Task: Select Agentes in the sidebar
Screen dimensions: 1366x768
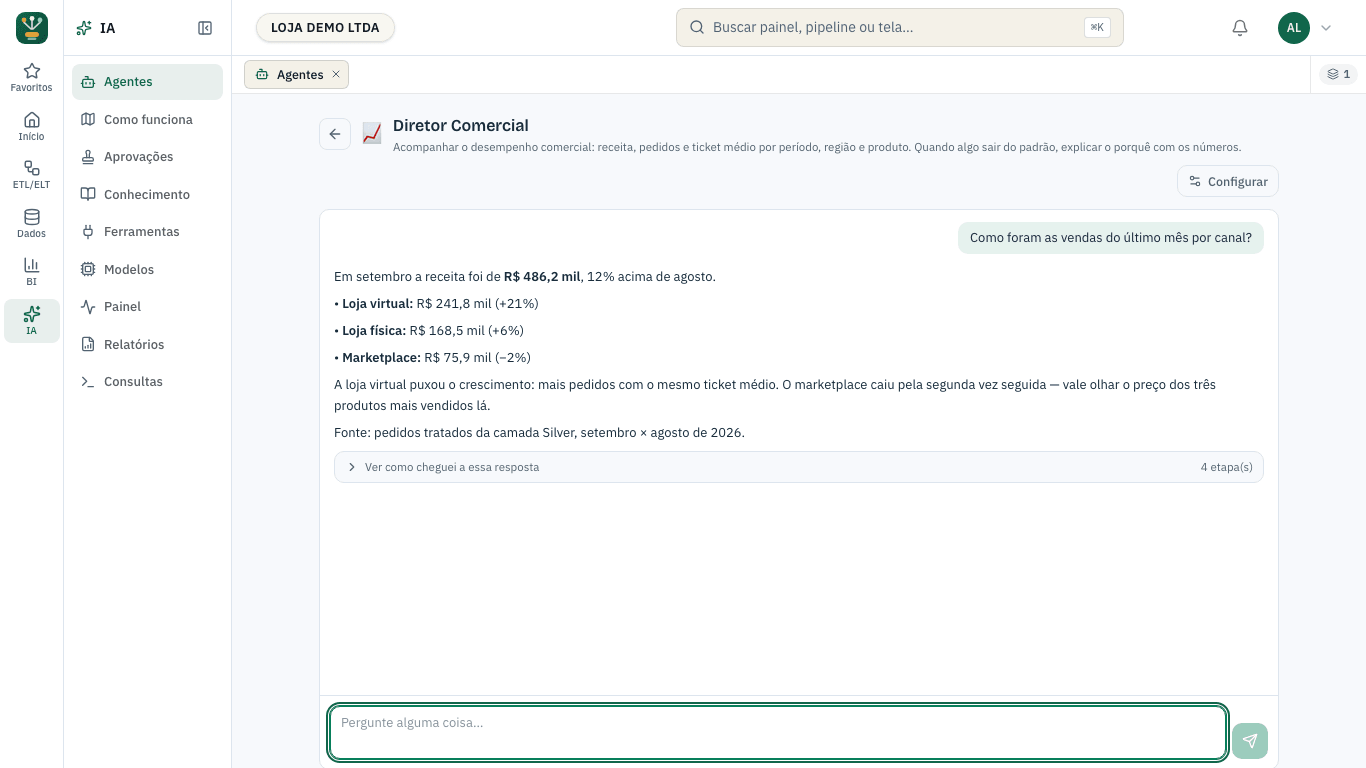Action: tap(147, 82)
